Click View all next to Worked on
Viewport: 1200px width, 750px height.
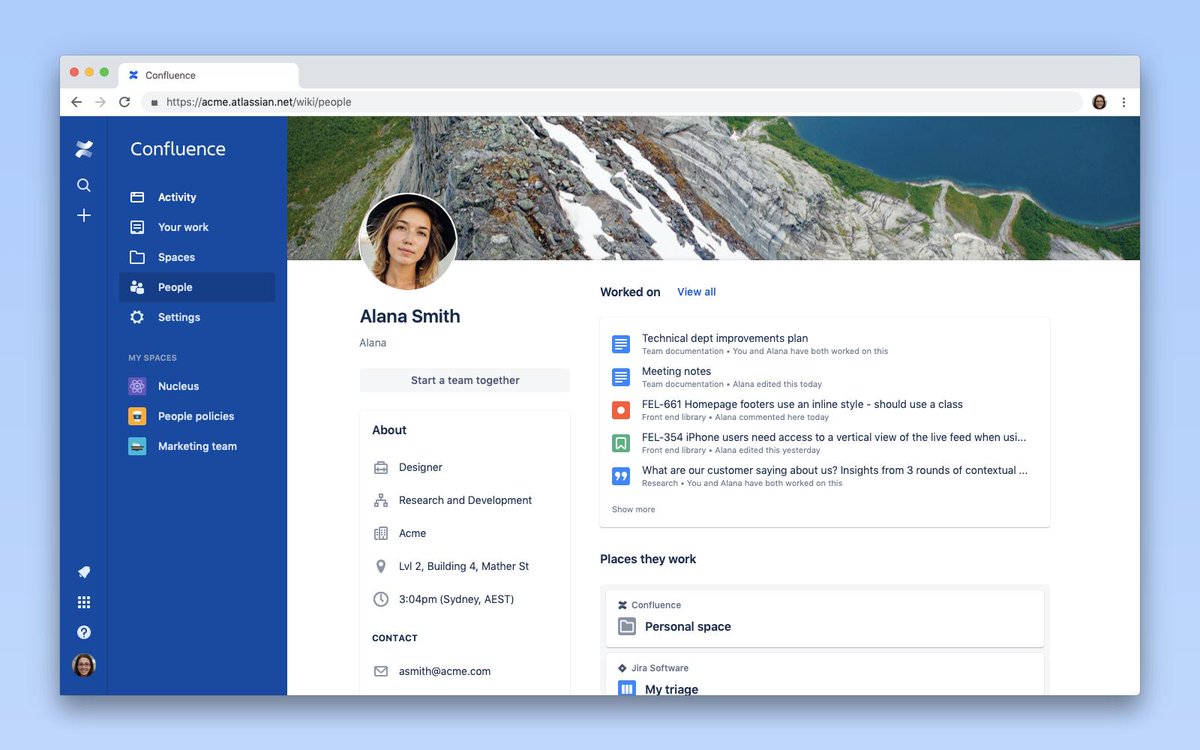point(696,292)
